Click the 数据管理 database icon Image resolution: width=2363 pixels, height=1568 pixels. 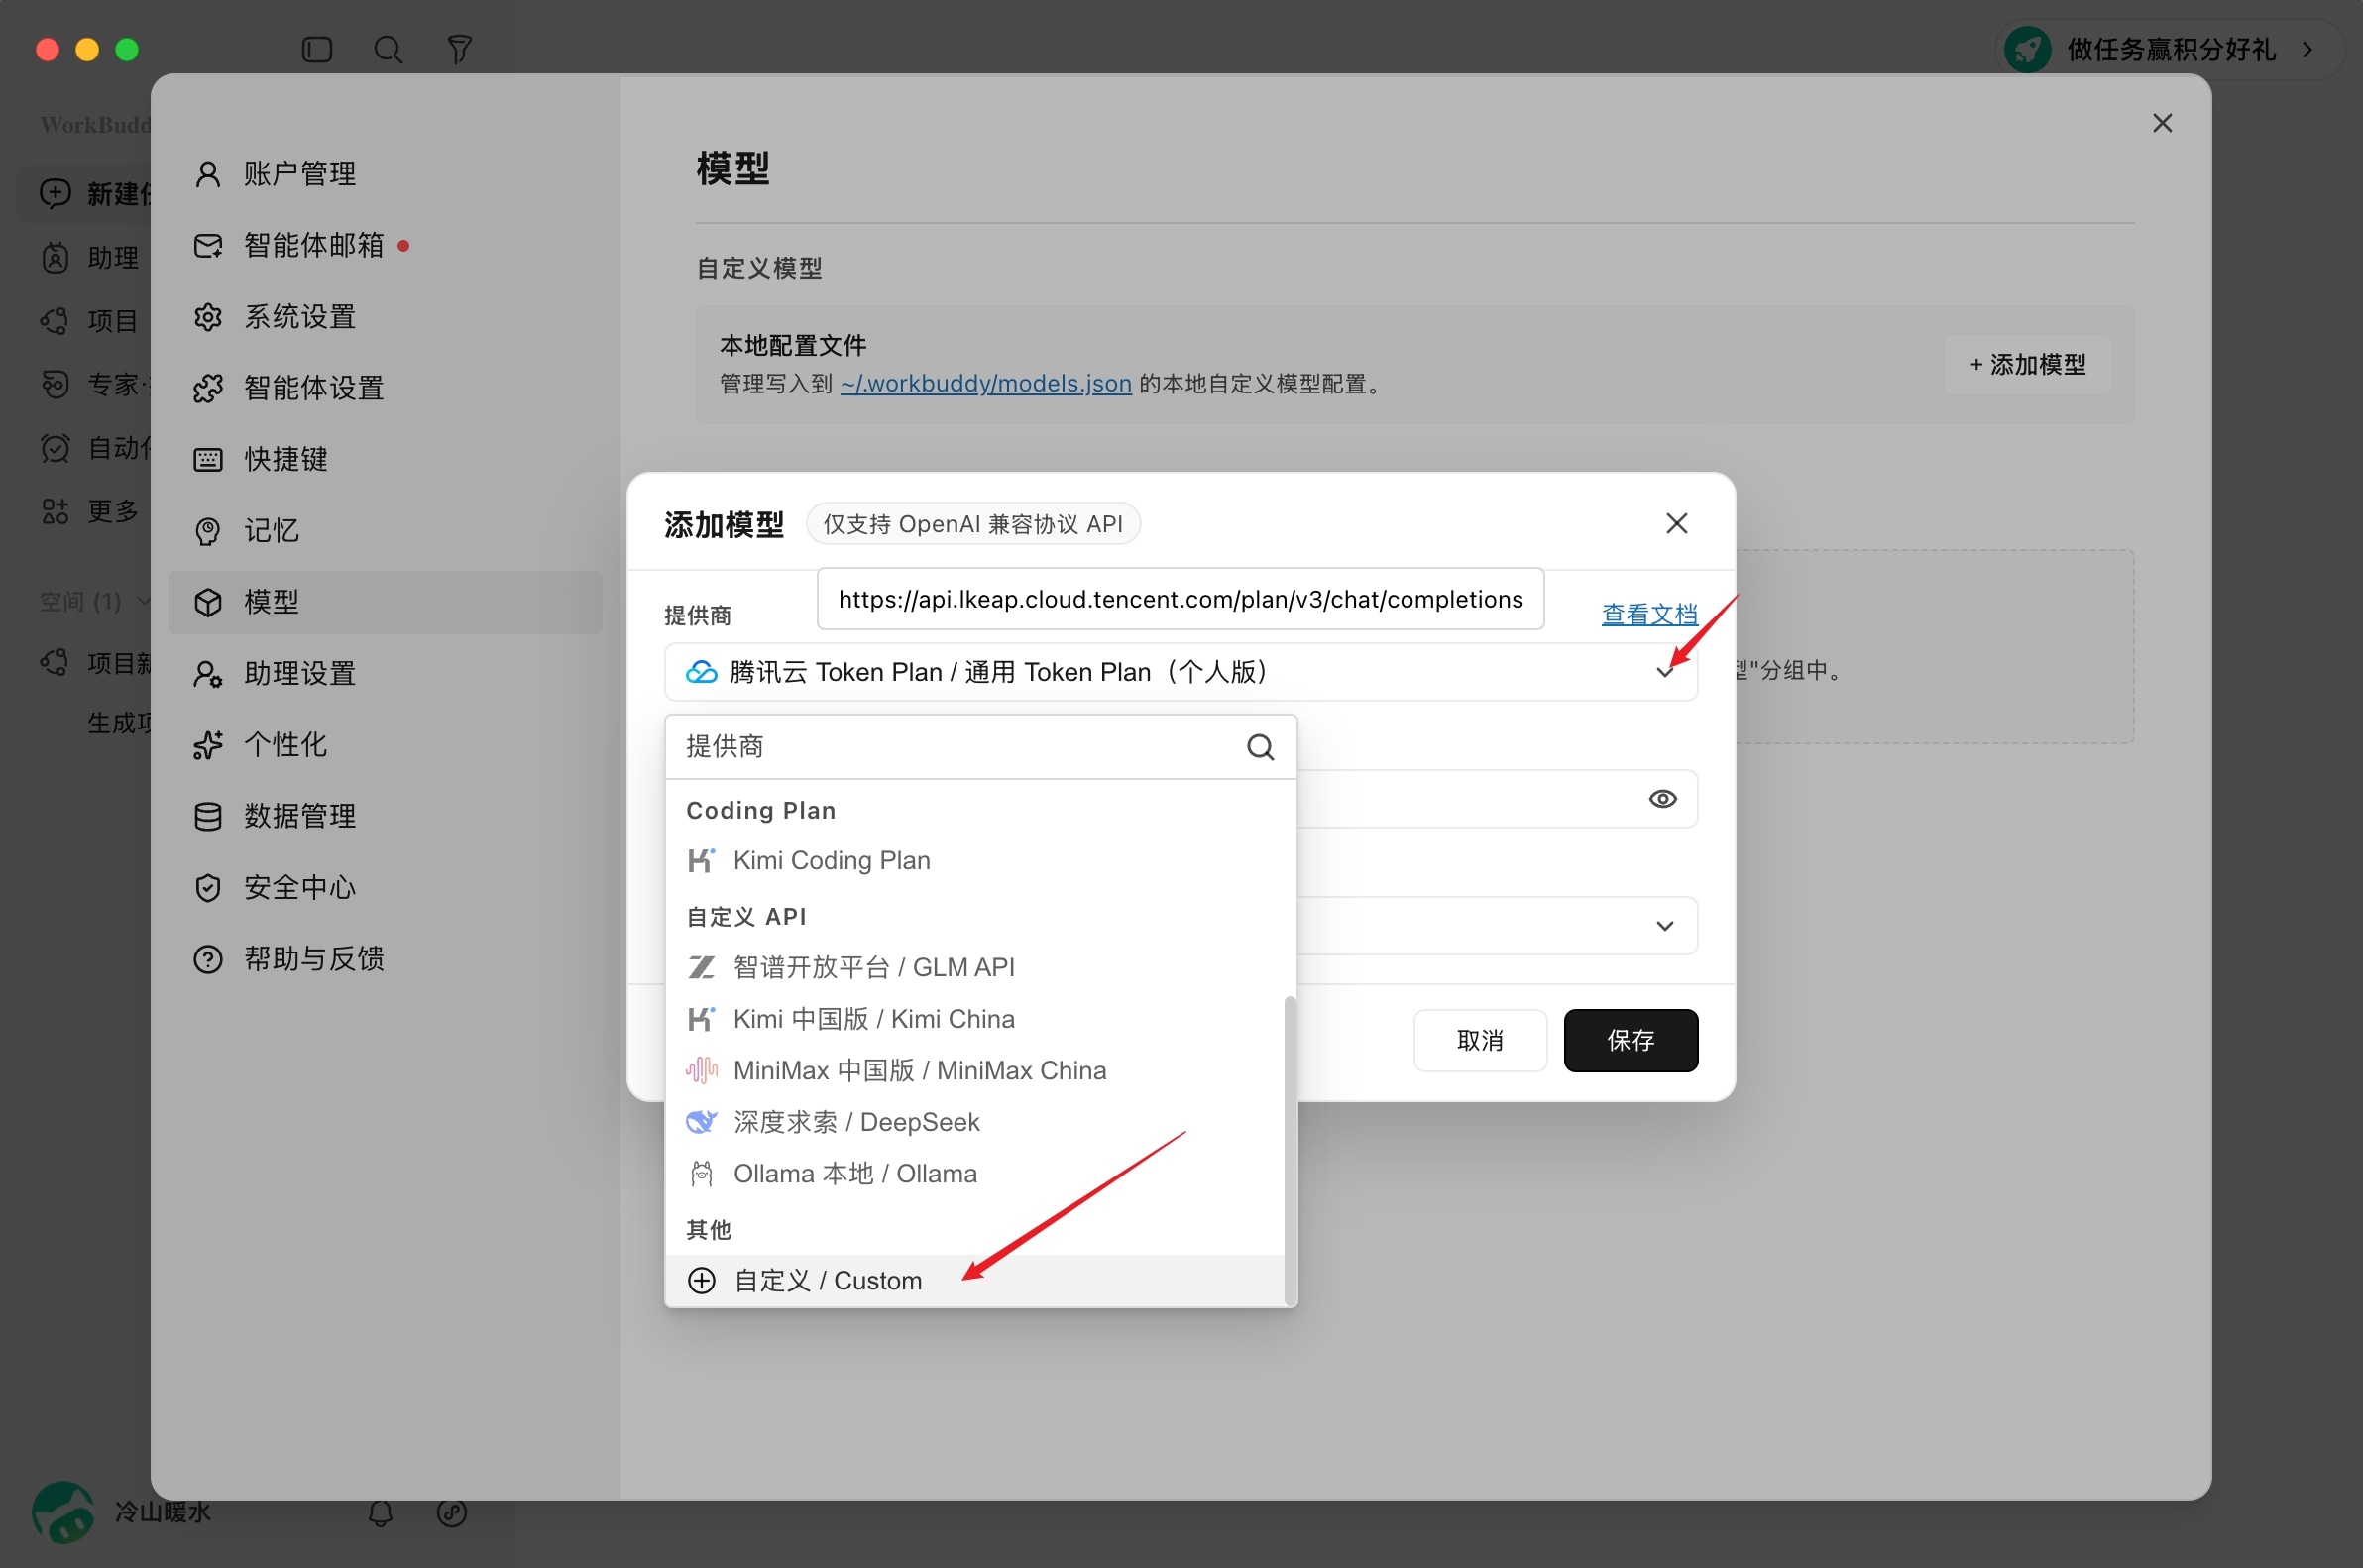pos(207,816)
